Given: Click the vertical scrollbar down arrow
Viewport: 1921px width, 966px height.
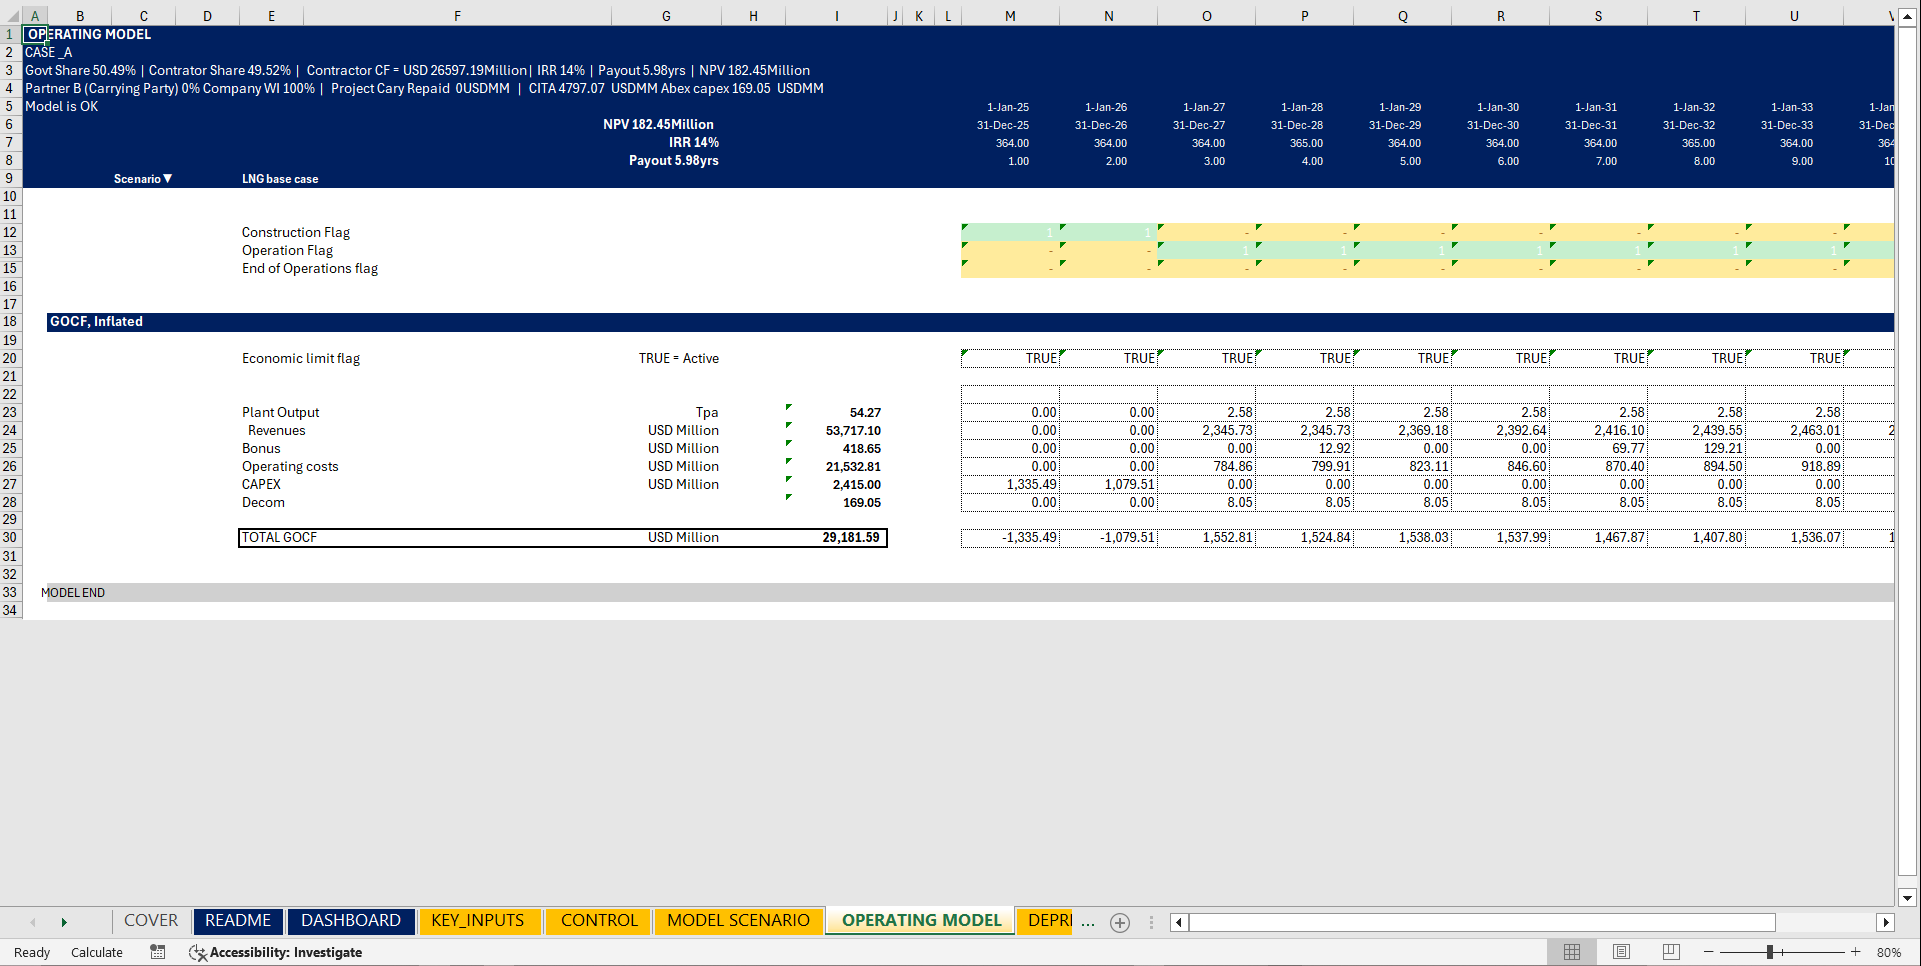Looking at the screenshot, I should tap(1908, 898).
